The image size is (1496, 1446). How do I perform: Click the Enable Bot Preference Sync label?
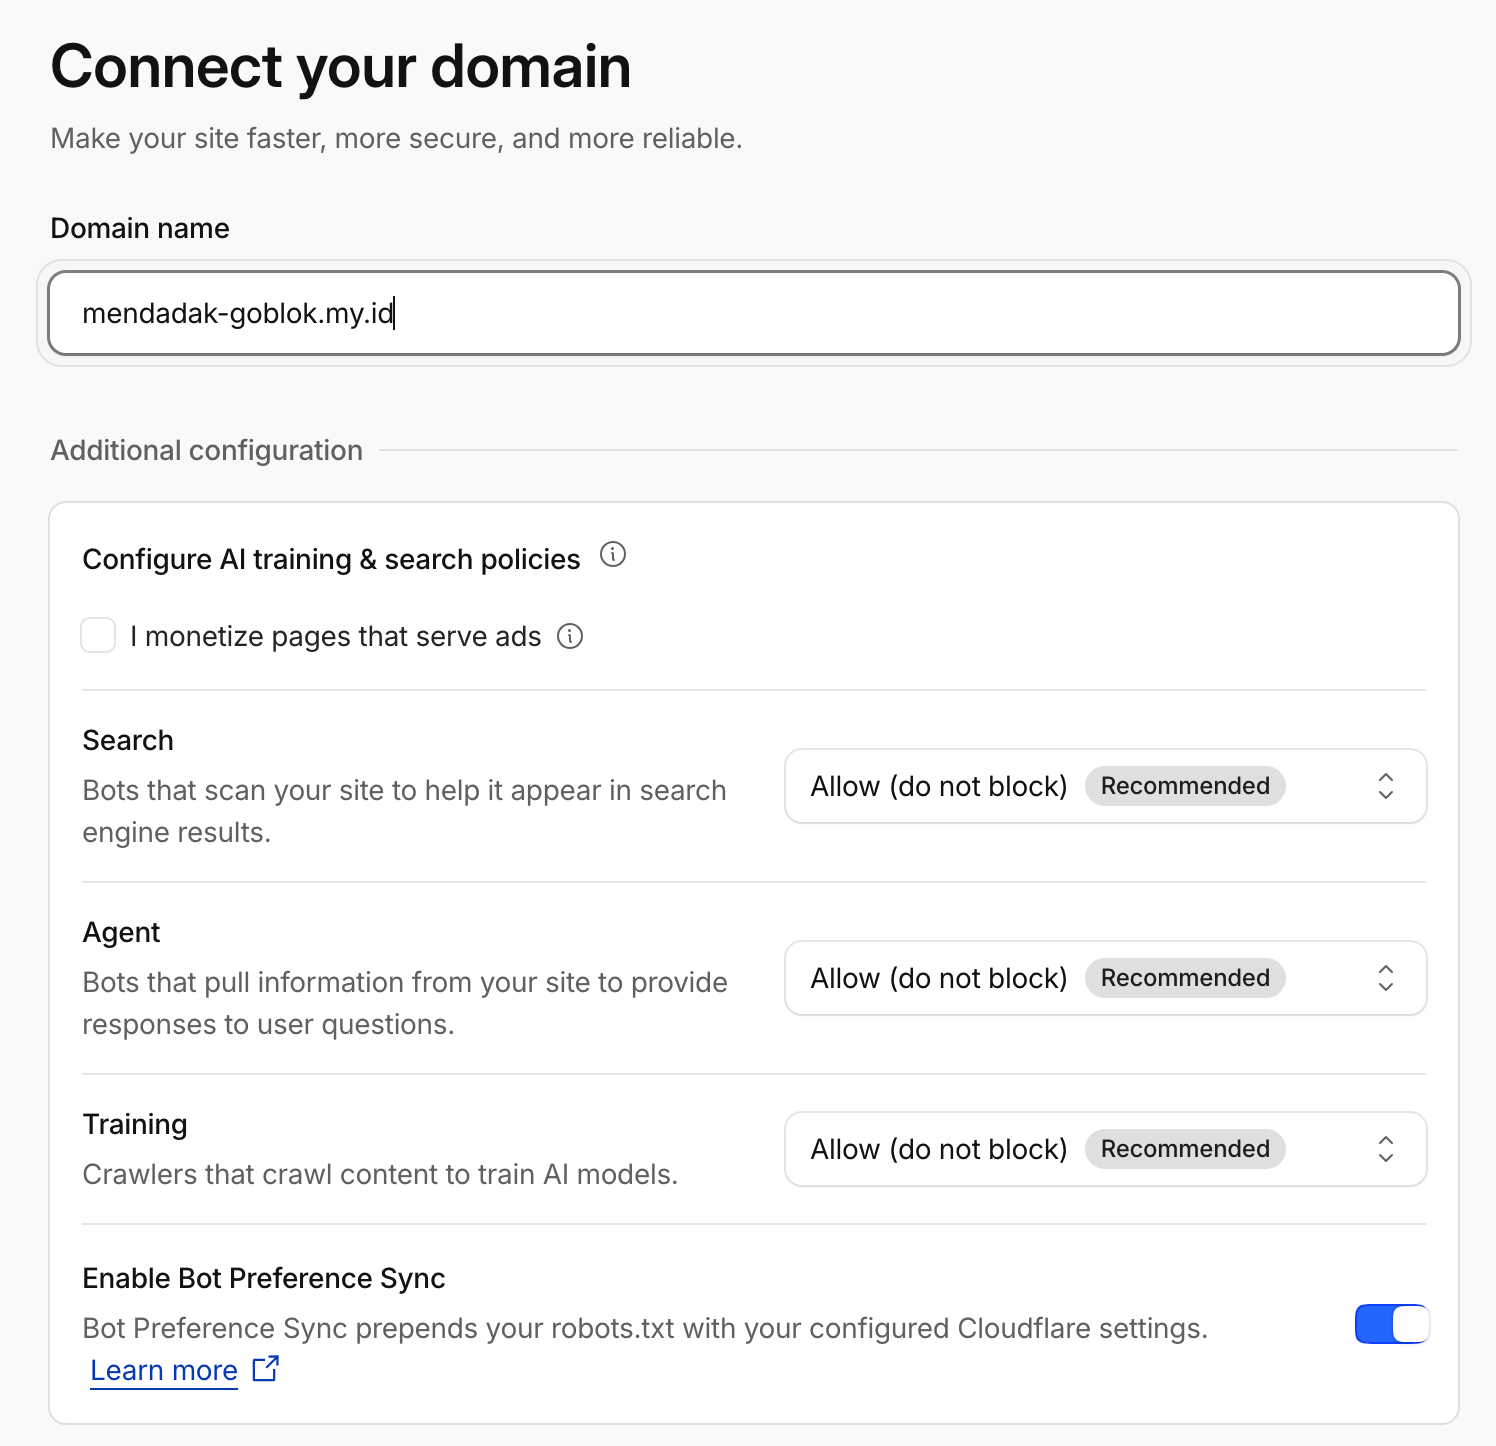[264, 1278]
